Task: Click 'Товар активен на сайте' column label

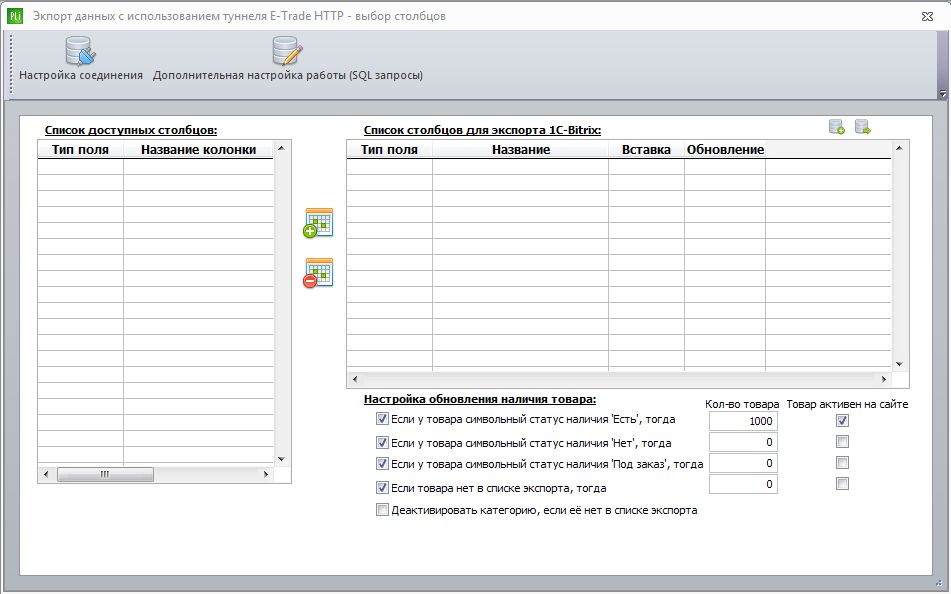Action: coord(847,404)
